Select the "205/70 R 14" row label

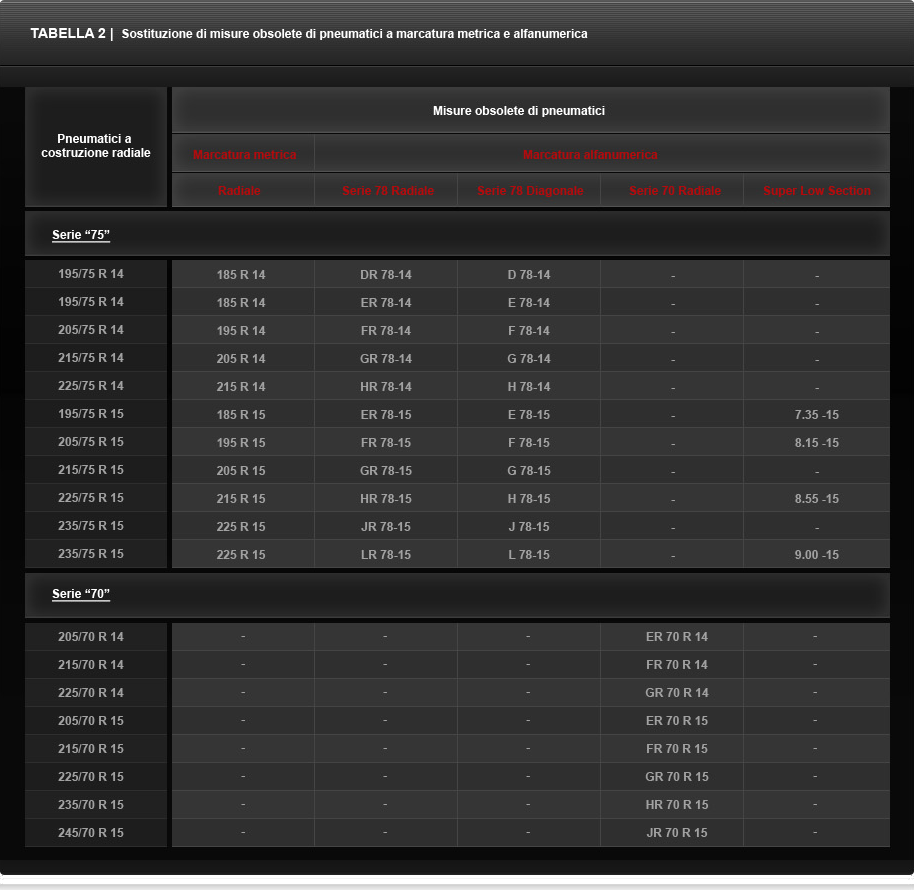(x=91, y=636)
